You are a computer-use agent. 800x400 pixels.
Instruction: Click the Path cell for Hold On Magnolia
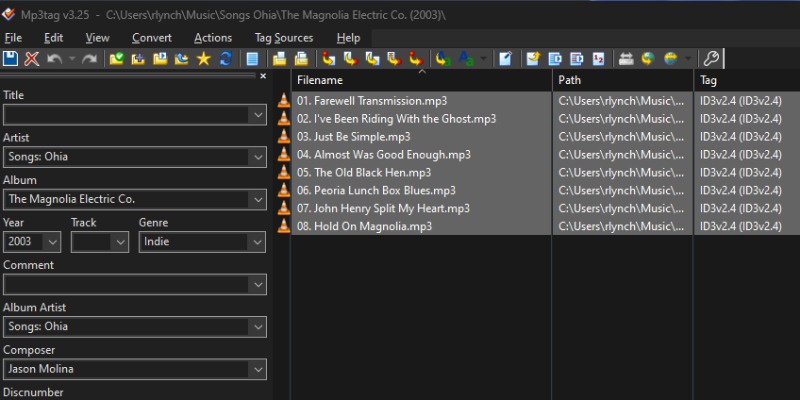(623, 226)
